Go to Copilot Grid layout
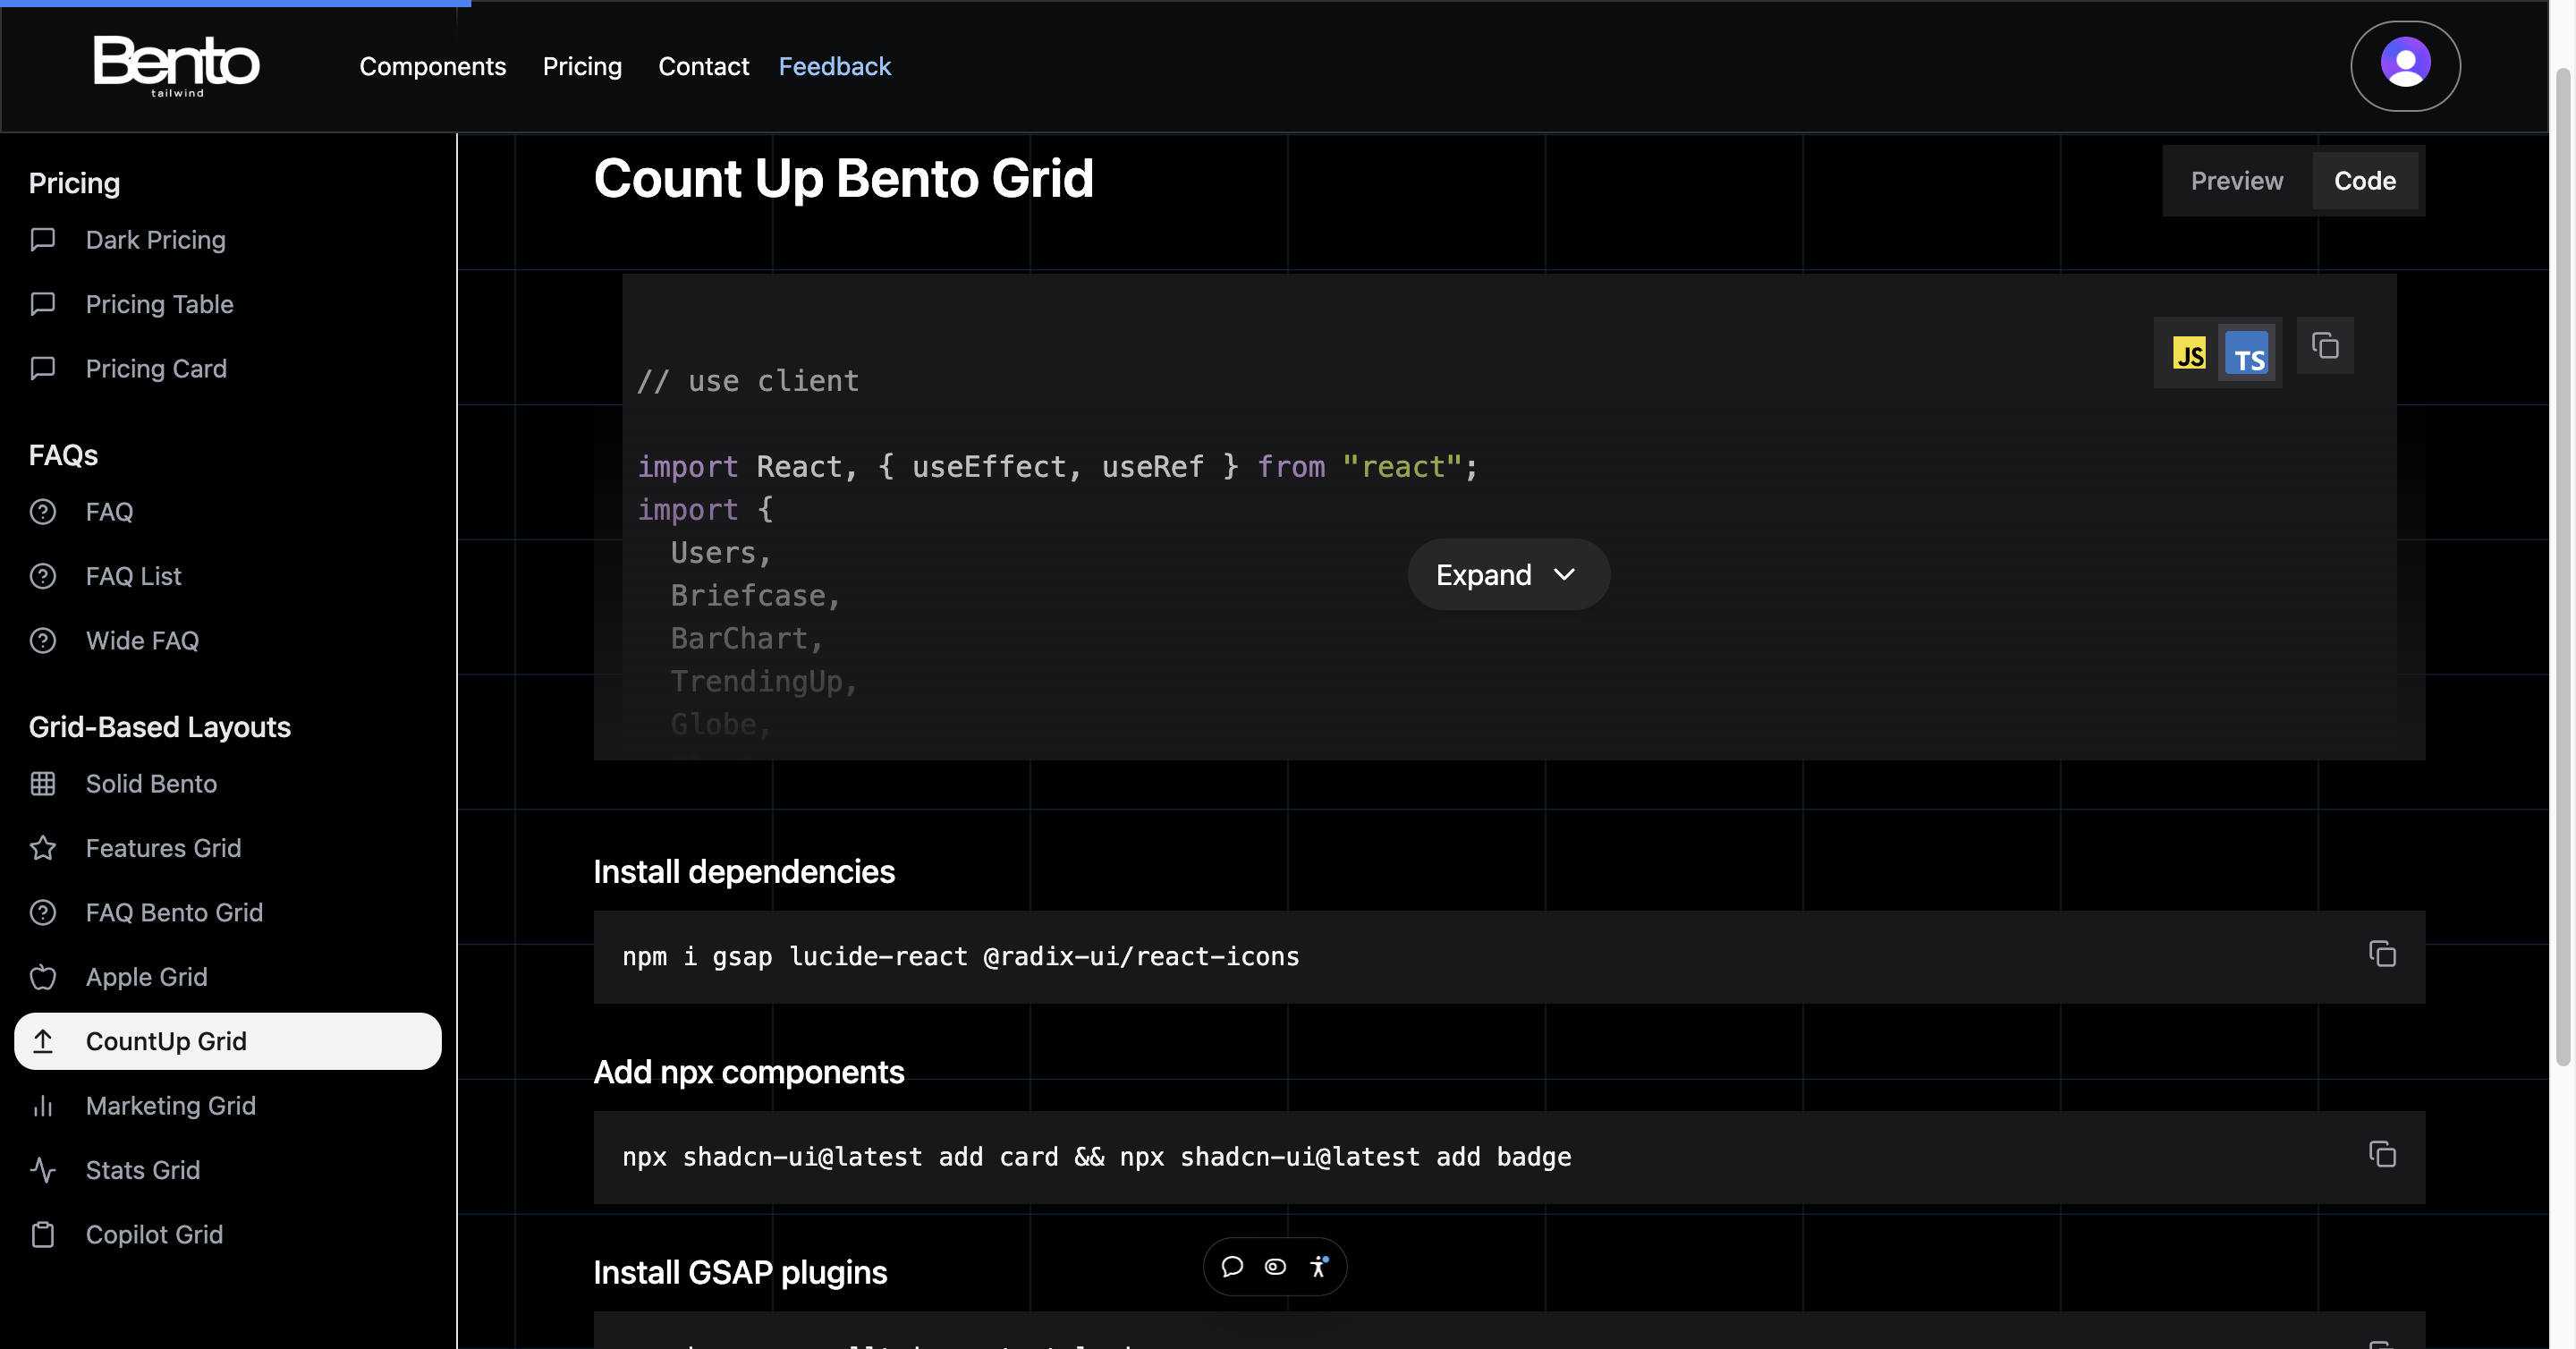This screenshot has width=2576, height=1349. coord(228,1234)
